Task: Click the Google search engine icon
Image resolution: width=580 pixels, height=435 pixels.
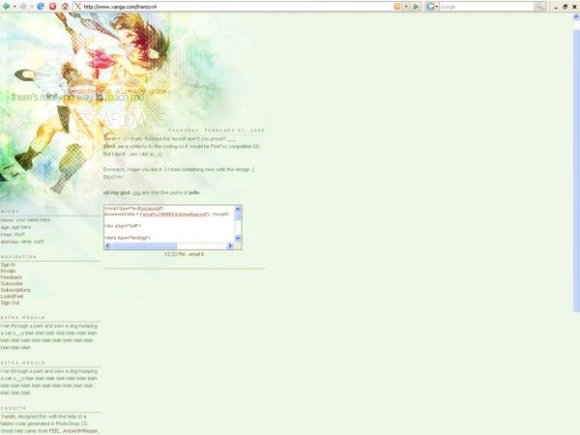Action: pyautogui.click(x=430, y=6)
